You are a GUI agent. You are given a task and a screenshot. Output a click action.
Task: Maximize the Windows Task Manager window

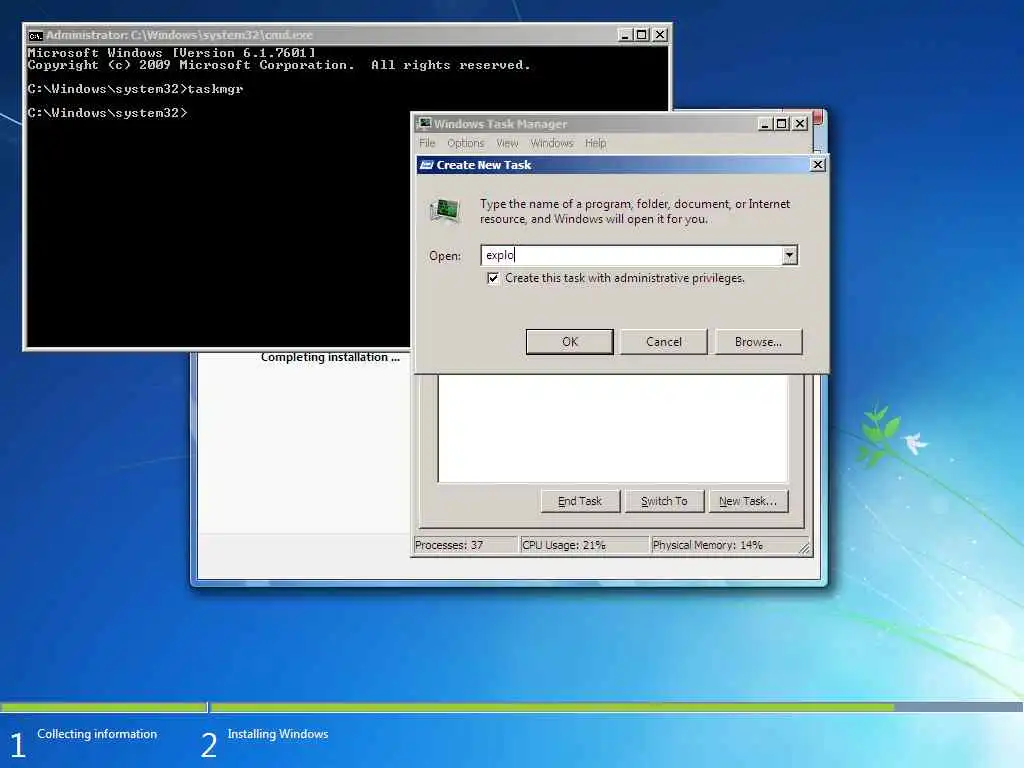[x=782, y=124]
